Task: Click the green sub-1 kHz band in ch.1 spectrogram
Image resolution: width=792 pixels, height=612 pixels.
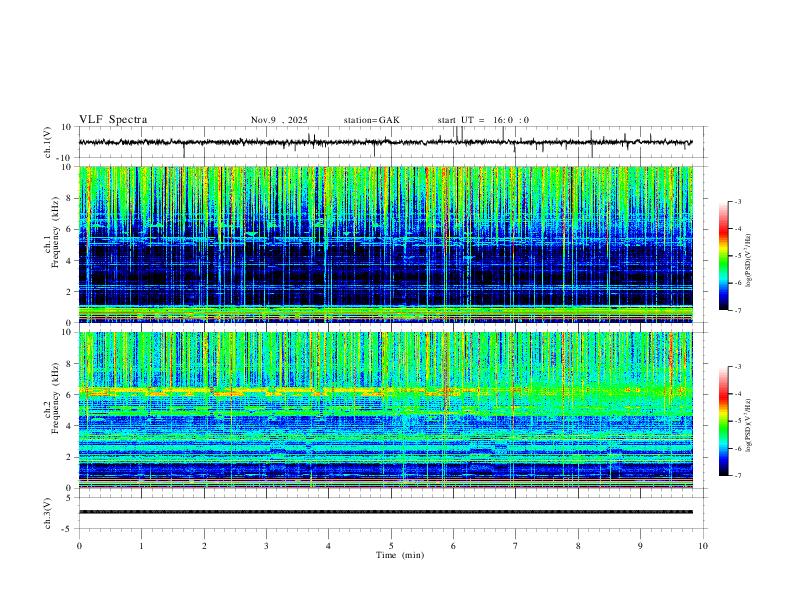Action: (x=385, y=312)
